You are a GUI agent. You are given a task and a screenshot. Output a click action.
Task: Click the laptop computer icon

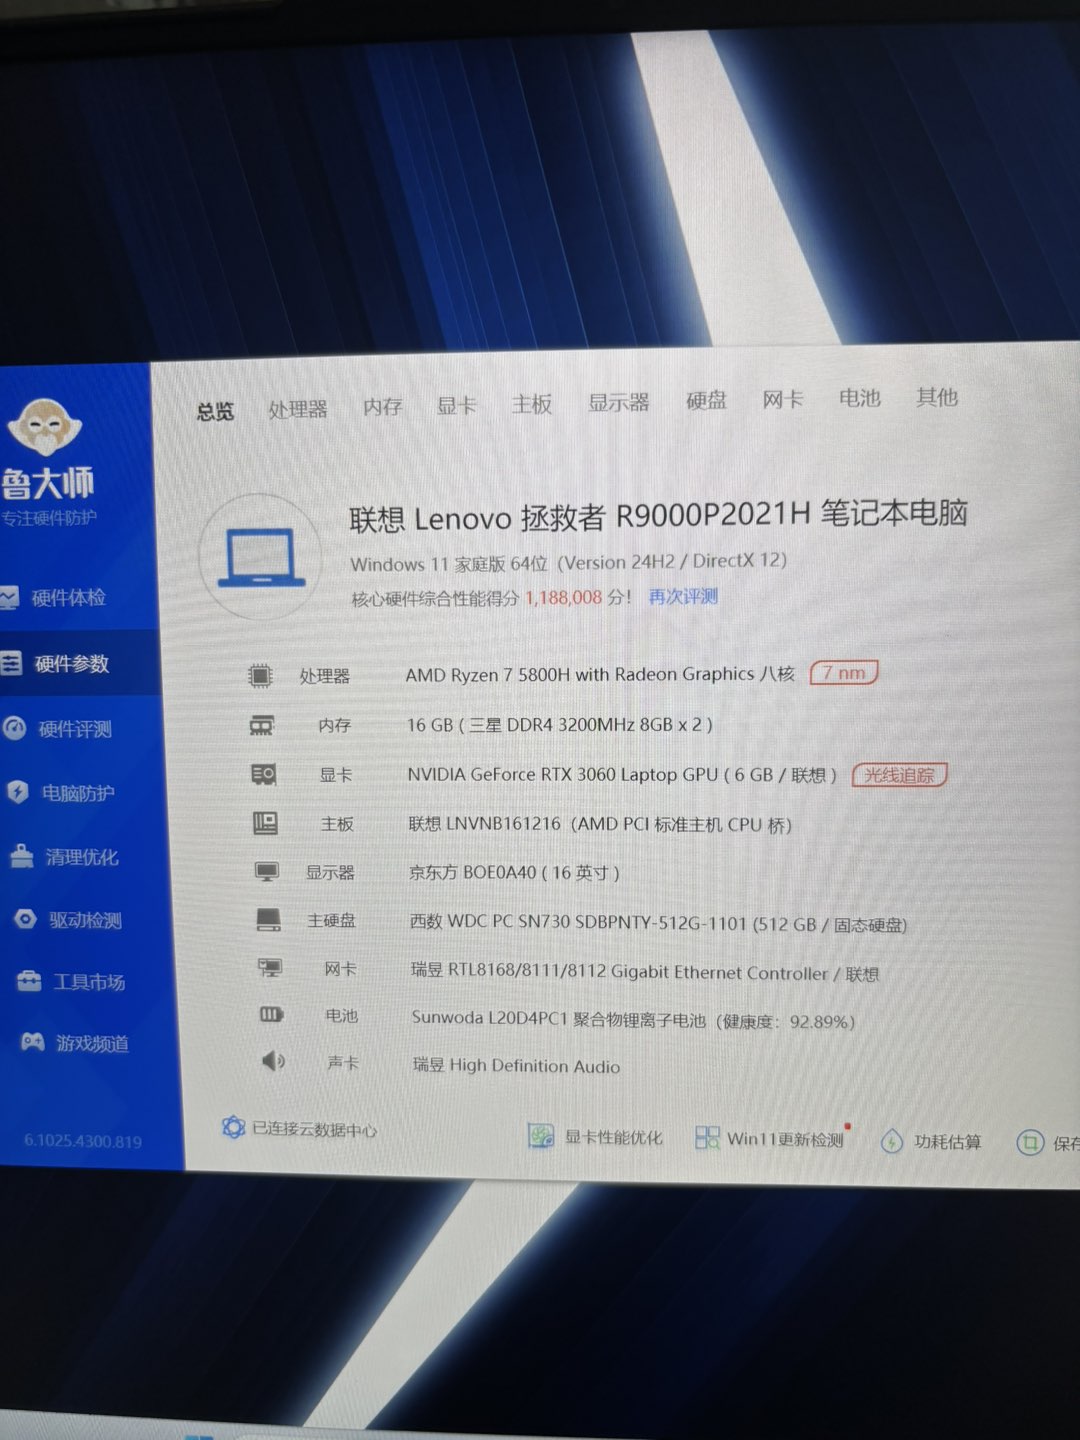pos(261,557)
